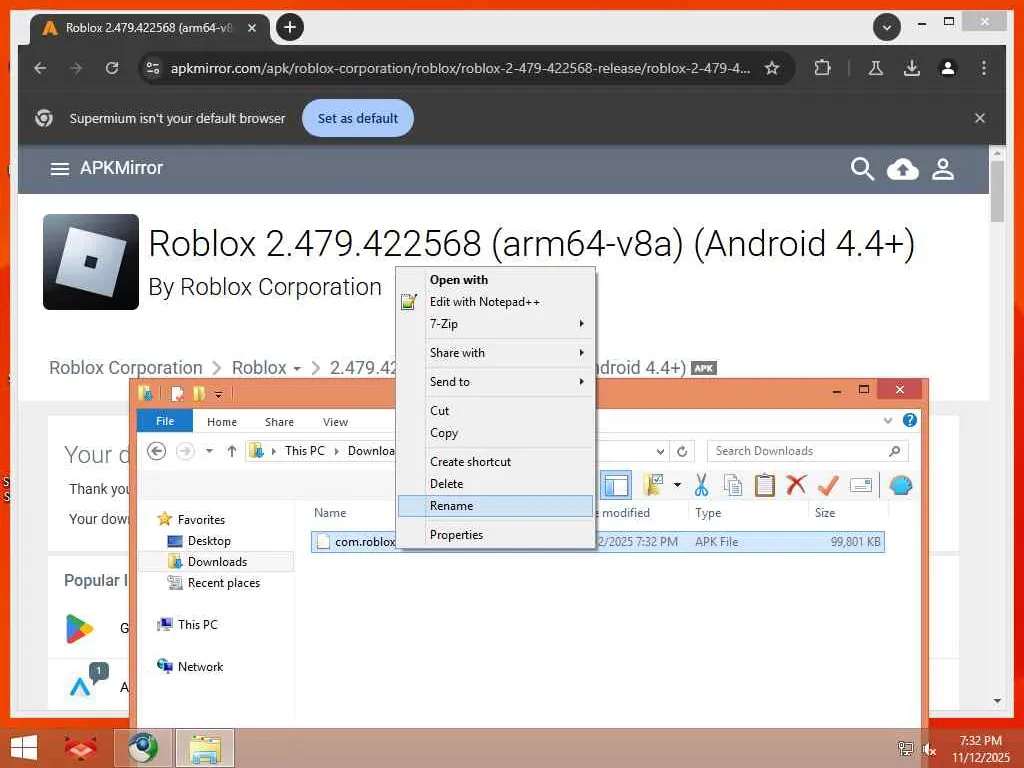1024x768 pixels.
Task: Dismiss the default browser notice bar
Action: (x=980, y=118)
